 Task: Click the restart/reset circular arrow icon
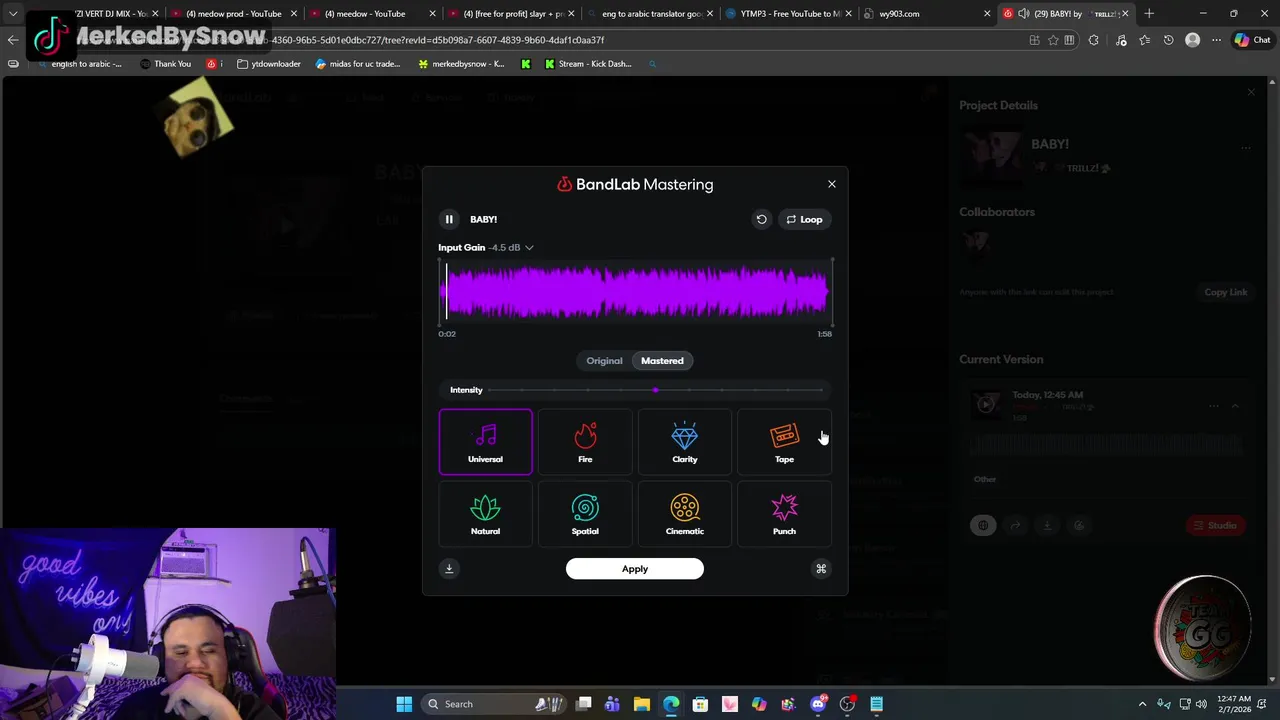click(x=761, y=219)
